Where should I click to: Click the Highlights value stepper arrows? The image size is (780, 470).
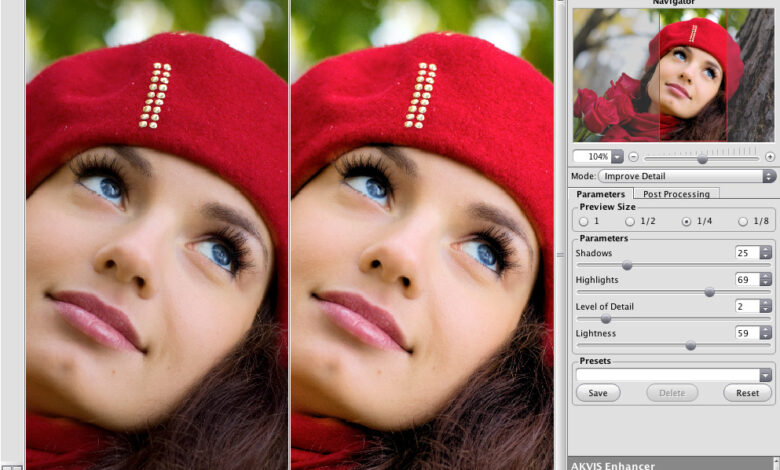click(x=766, y=280)
